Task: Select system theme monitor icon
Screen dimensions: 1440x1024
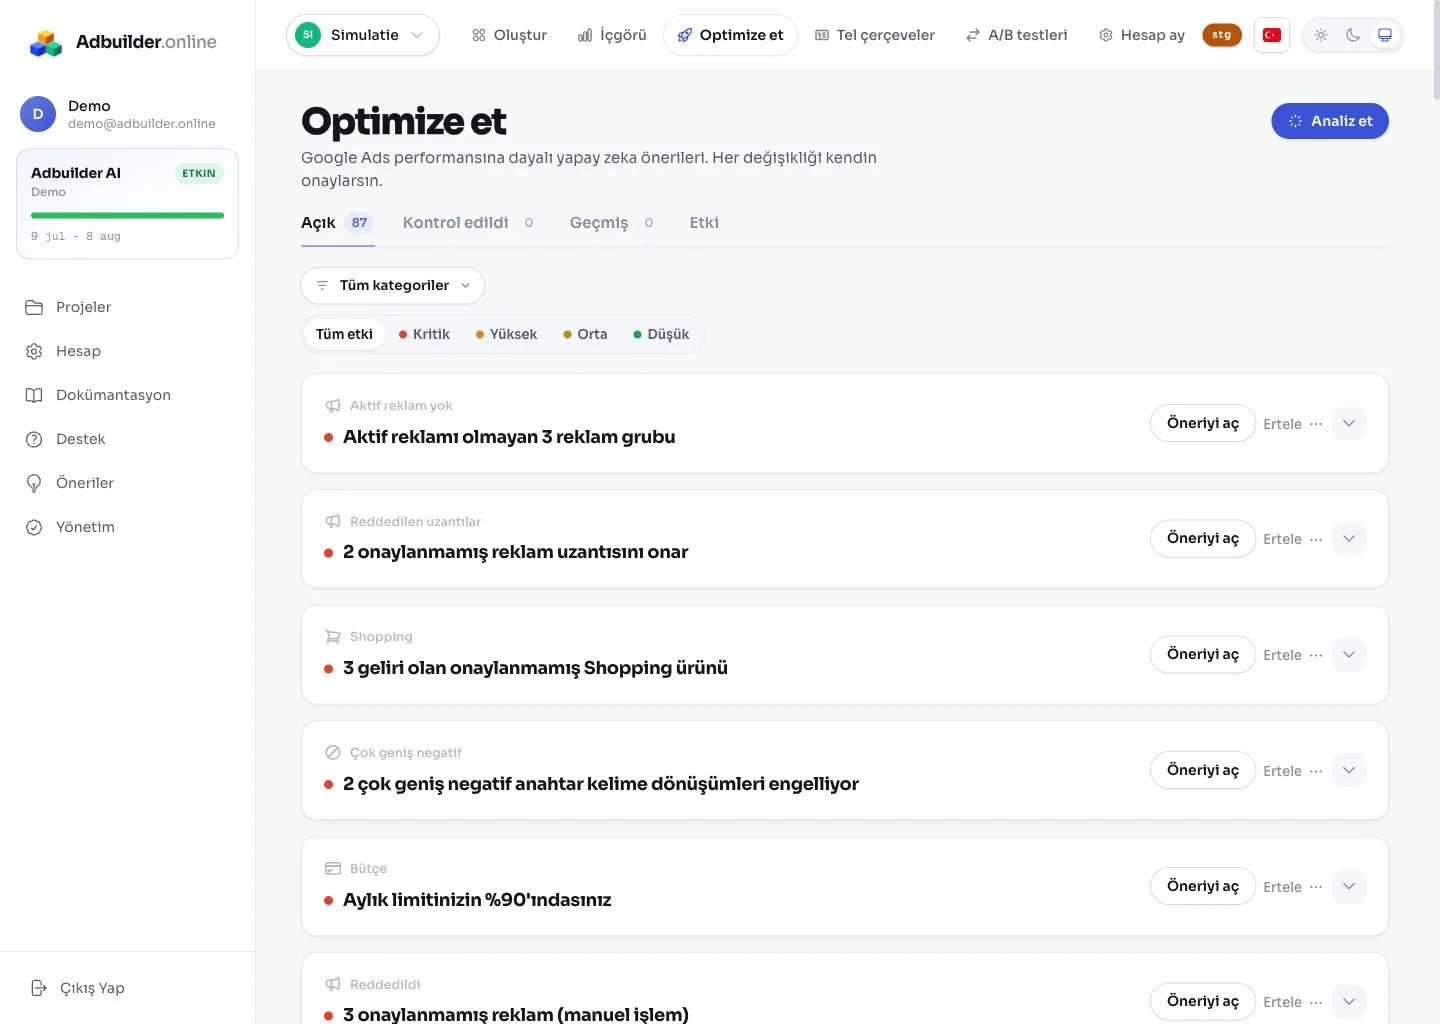Action: [1385, 35]
